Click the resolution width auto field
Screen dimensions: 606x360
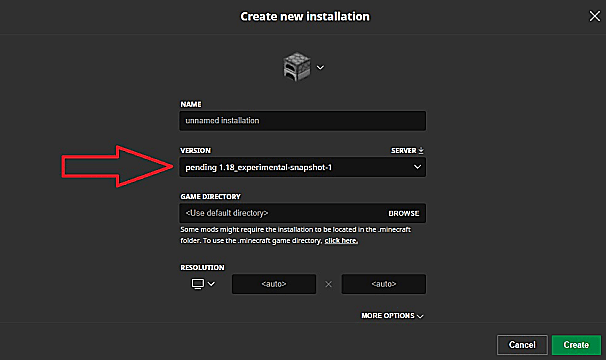point(274,284)
